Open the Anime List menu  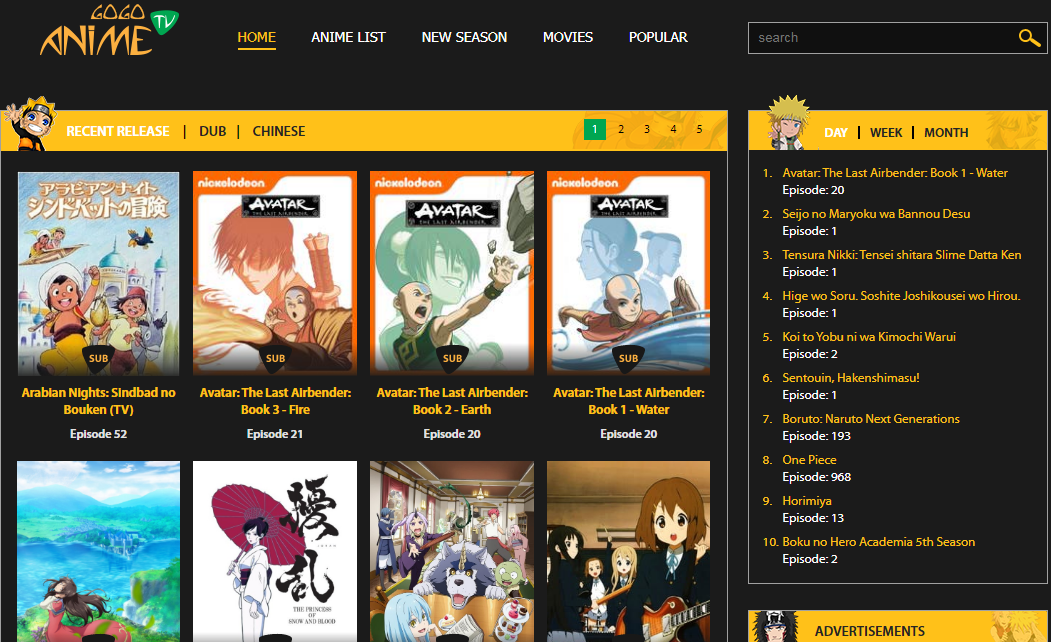tap(348, 37)
